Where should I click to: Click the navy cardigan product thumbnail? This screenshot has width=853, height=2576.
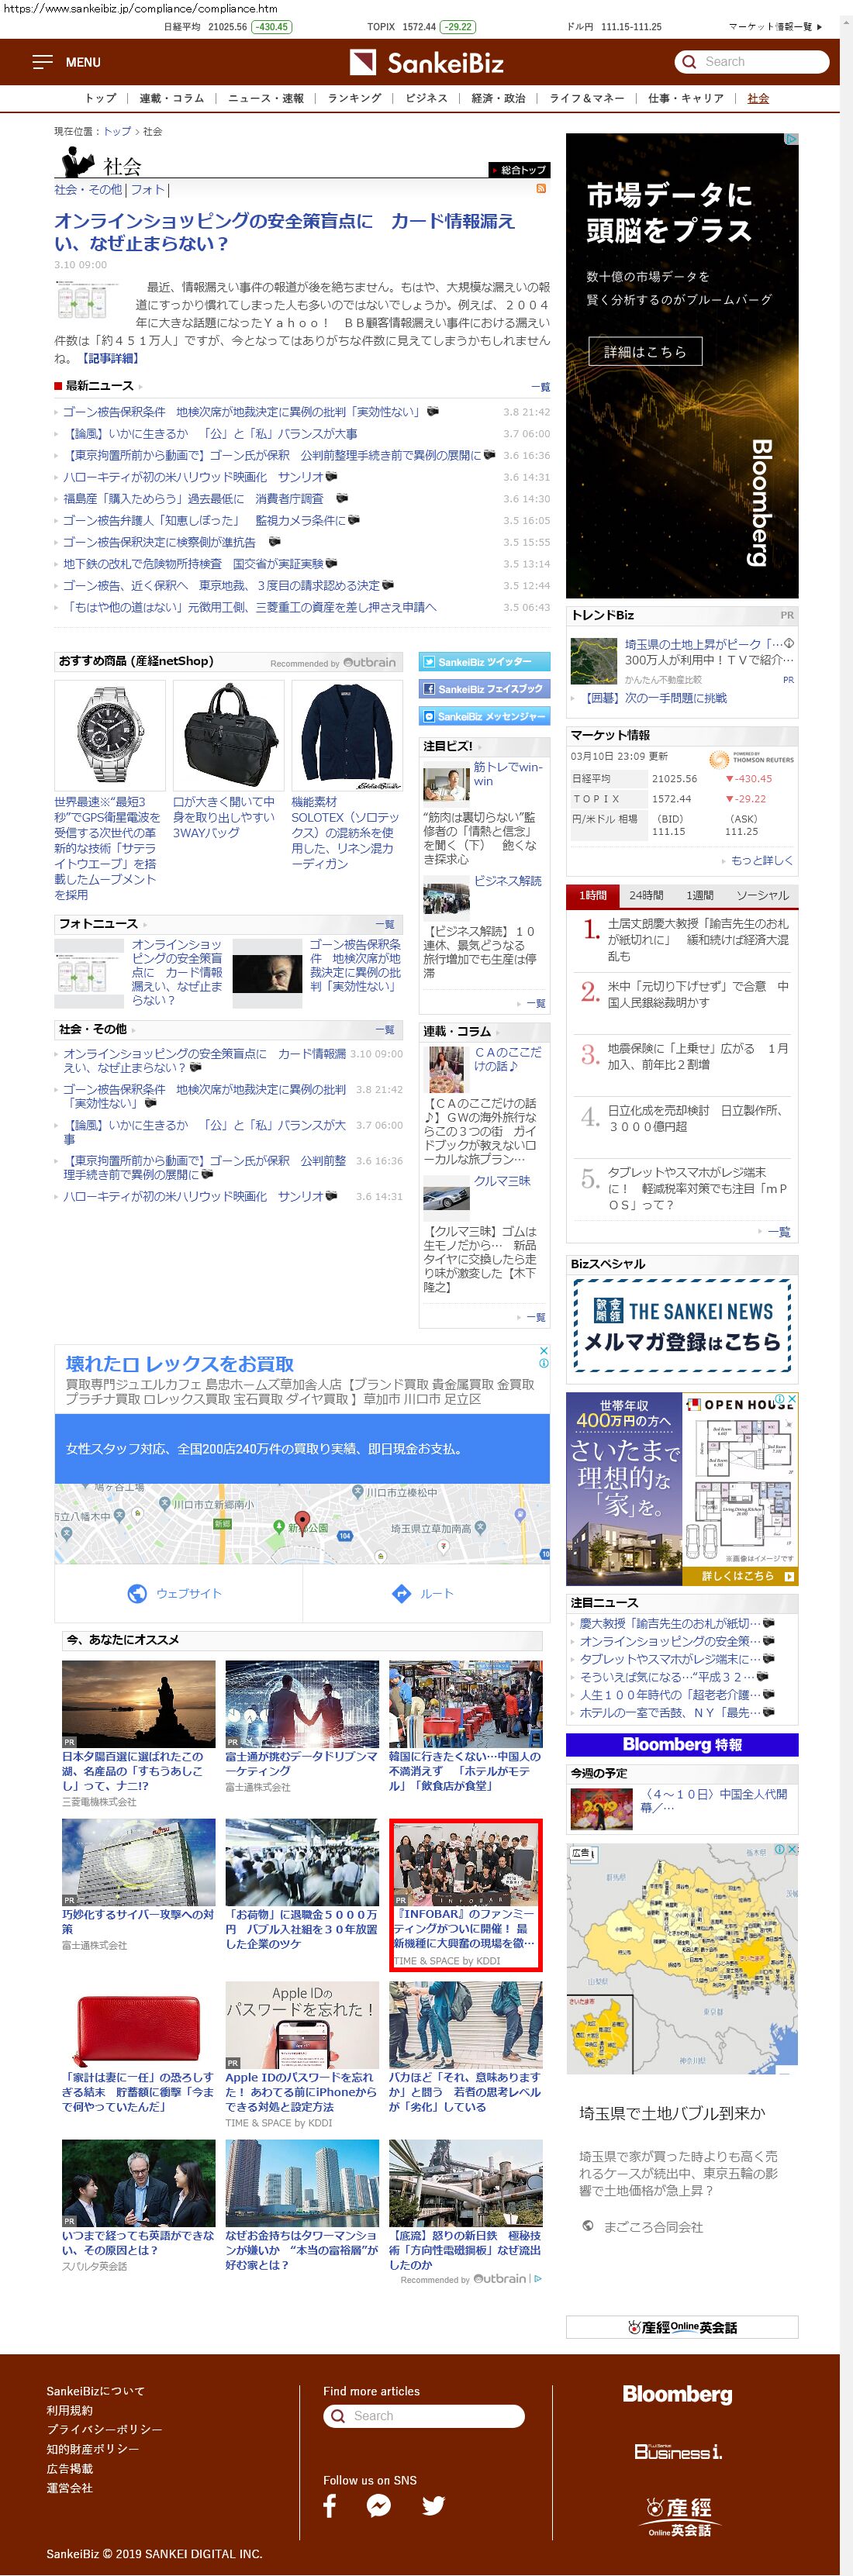coord(347,736)
